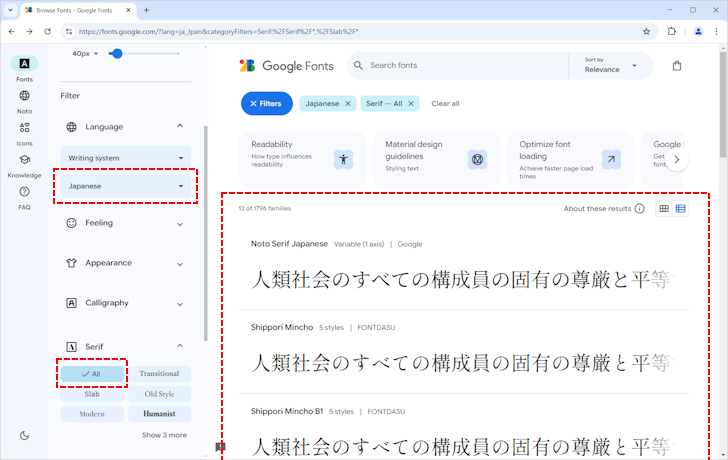Toggle the Old Style serif filter
The height and width of the screenshot is (460, 728).
pyautogui.click(x=159, y=394)
